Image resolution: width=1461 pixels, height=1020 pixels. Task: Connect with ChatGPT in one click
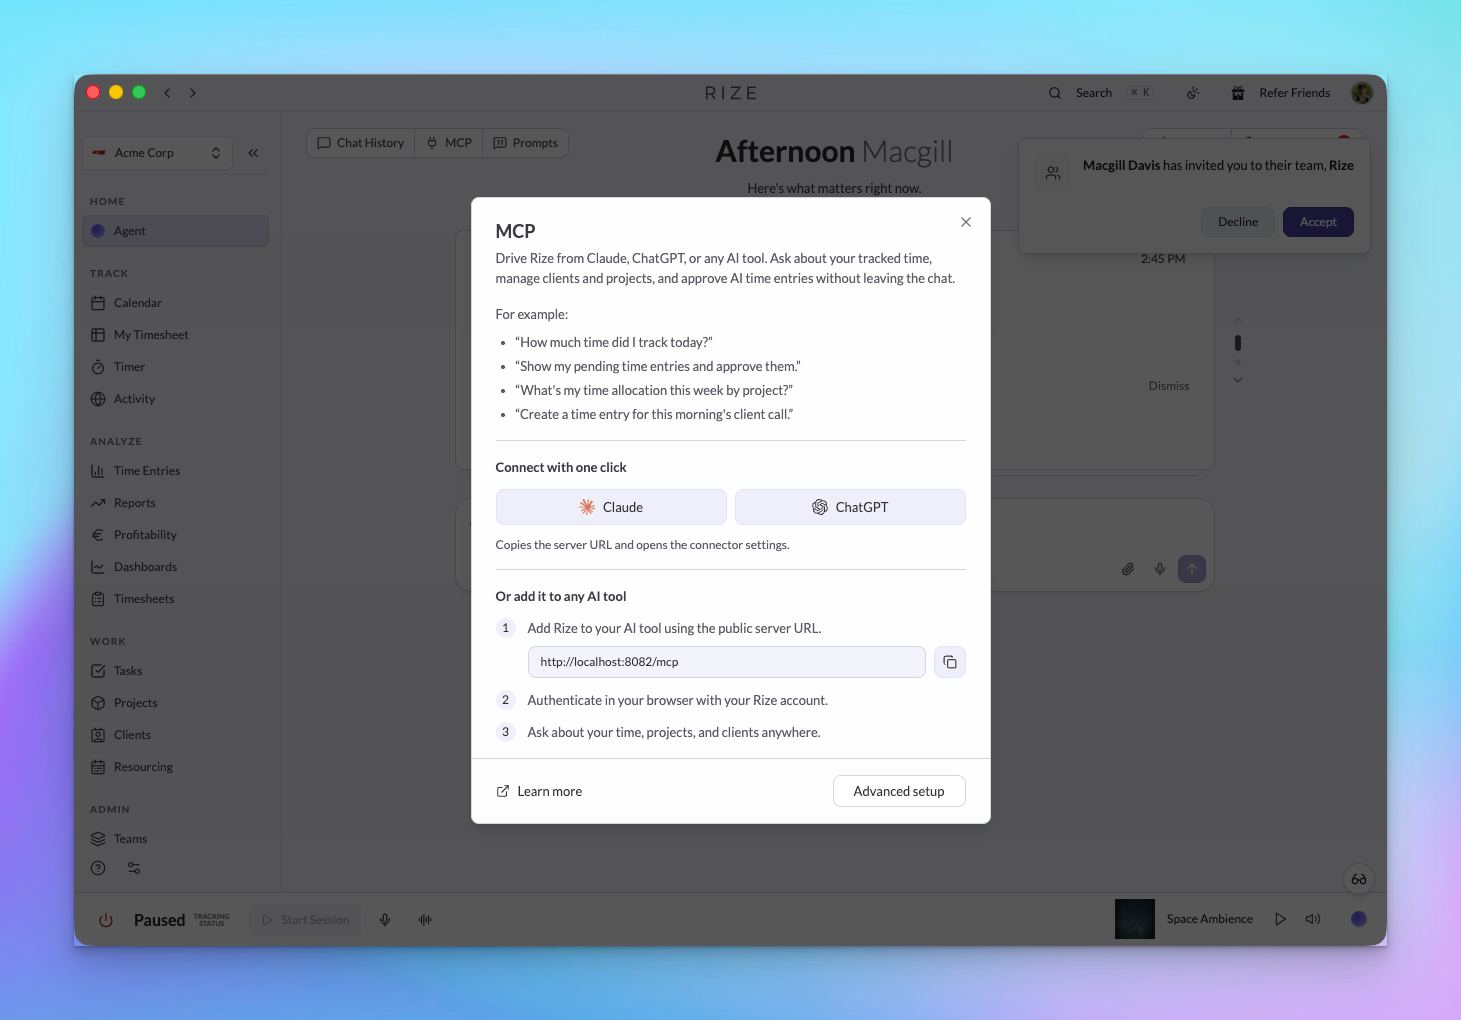pos(850,507)
